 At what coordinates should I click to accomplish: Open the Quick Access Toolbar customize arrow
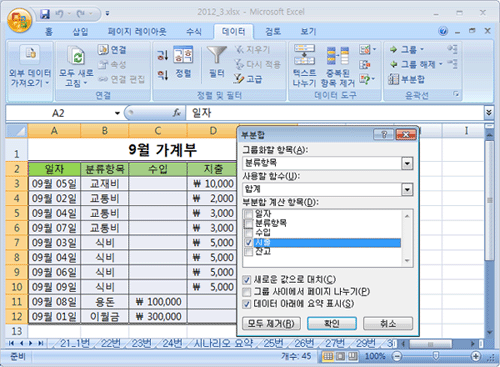[x=107, y=14]
